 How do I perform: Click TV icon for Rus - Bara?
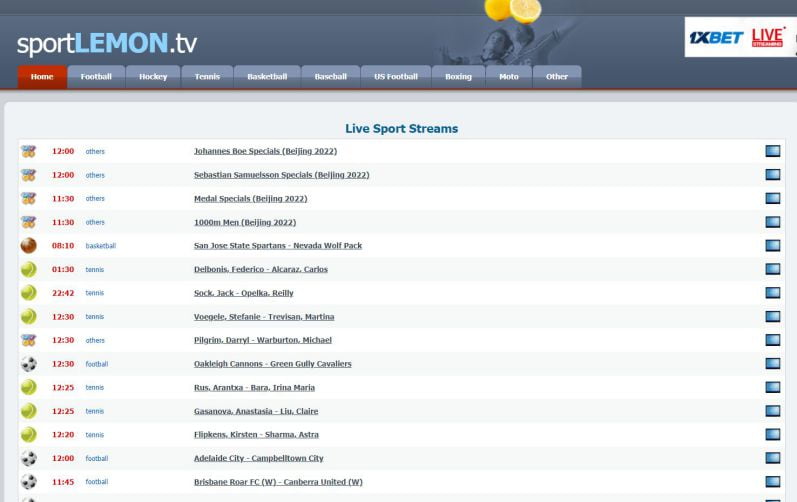773,387
